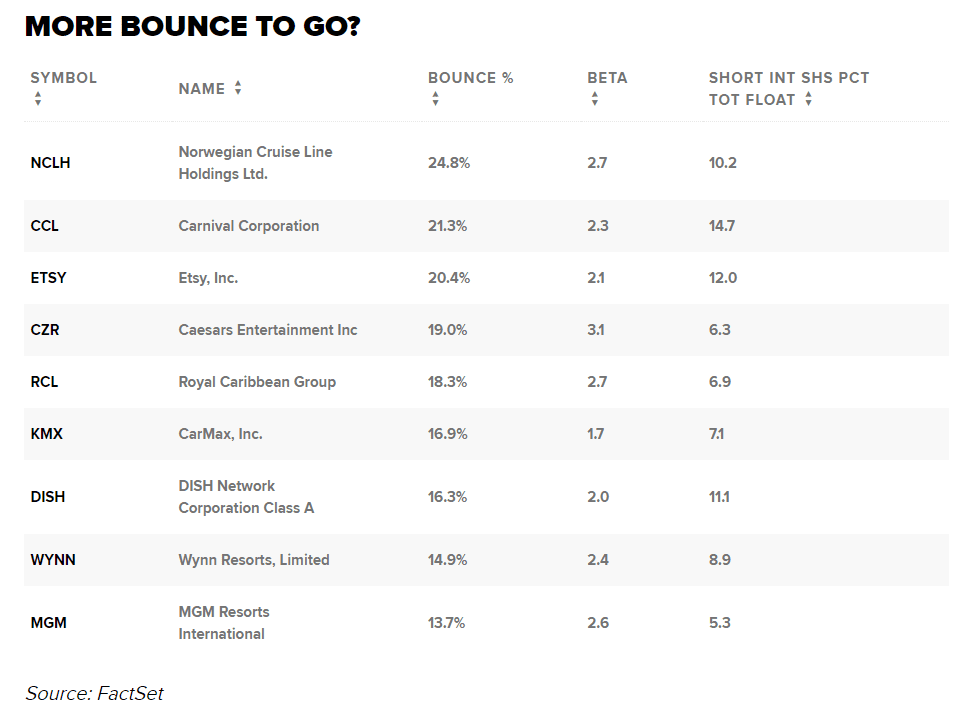
Task: Click the BETA column header text
Action: pos(607,78)
